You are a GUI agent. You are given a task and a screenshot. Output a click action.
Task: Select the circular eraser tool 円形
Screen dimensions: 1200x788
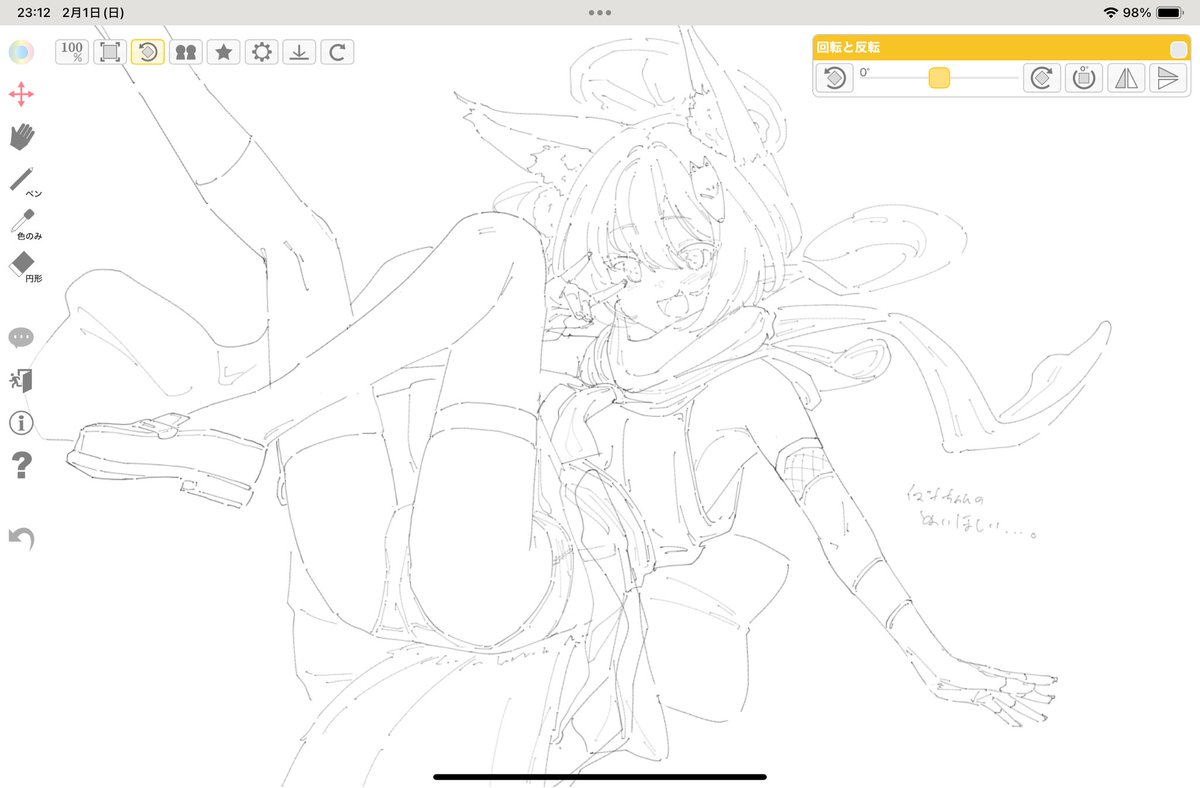click(22, 265)
